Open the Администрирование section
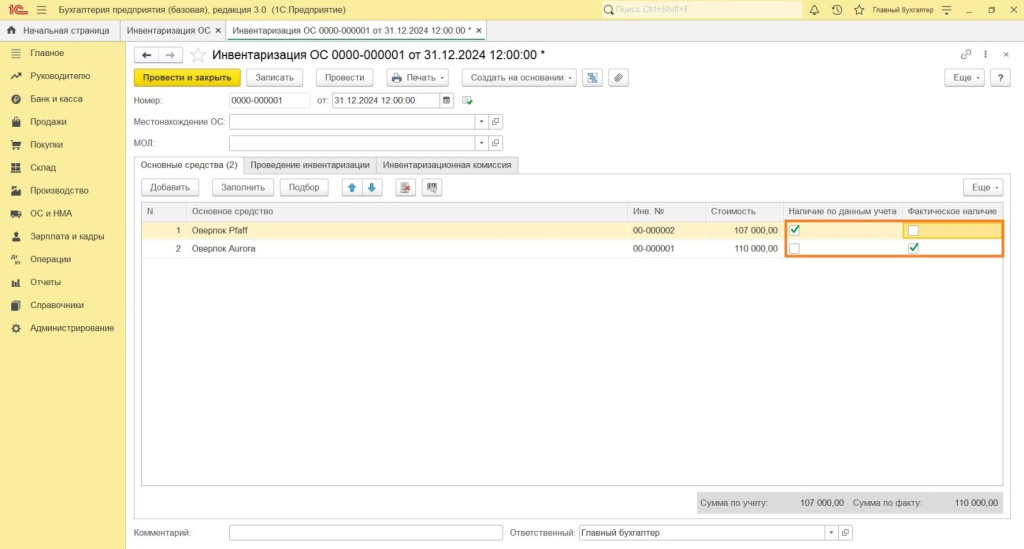The image size is (1024, 549). pos(72,328)
